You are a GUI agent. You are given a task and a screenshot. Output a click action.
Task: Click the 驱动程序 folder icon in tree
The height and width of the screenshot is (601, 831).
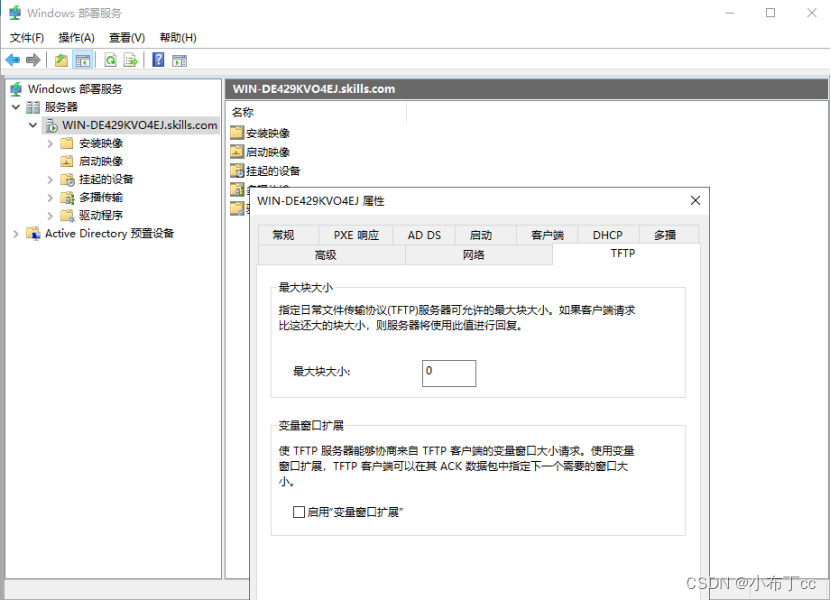click(67, 216)
